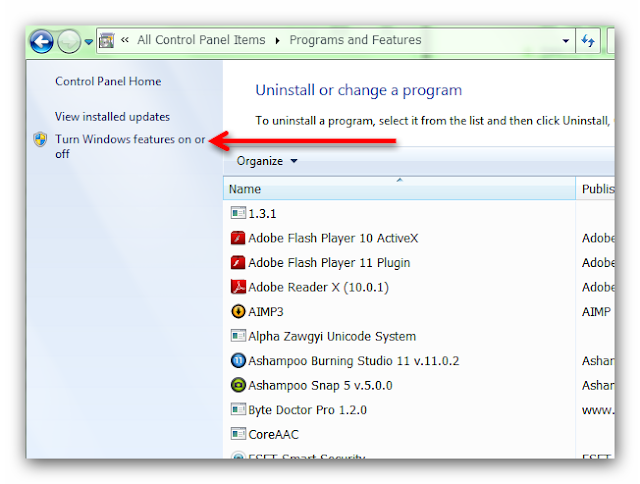Screen dimensions: 640x484
Task: Open the Organize dropdown menu
Action: tap(267, 161)
